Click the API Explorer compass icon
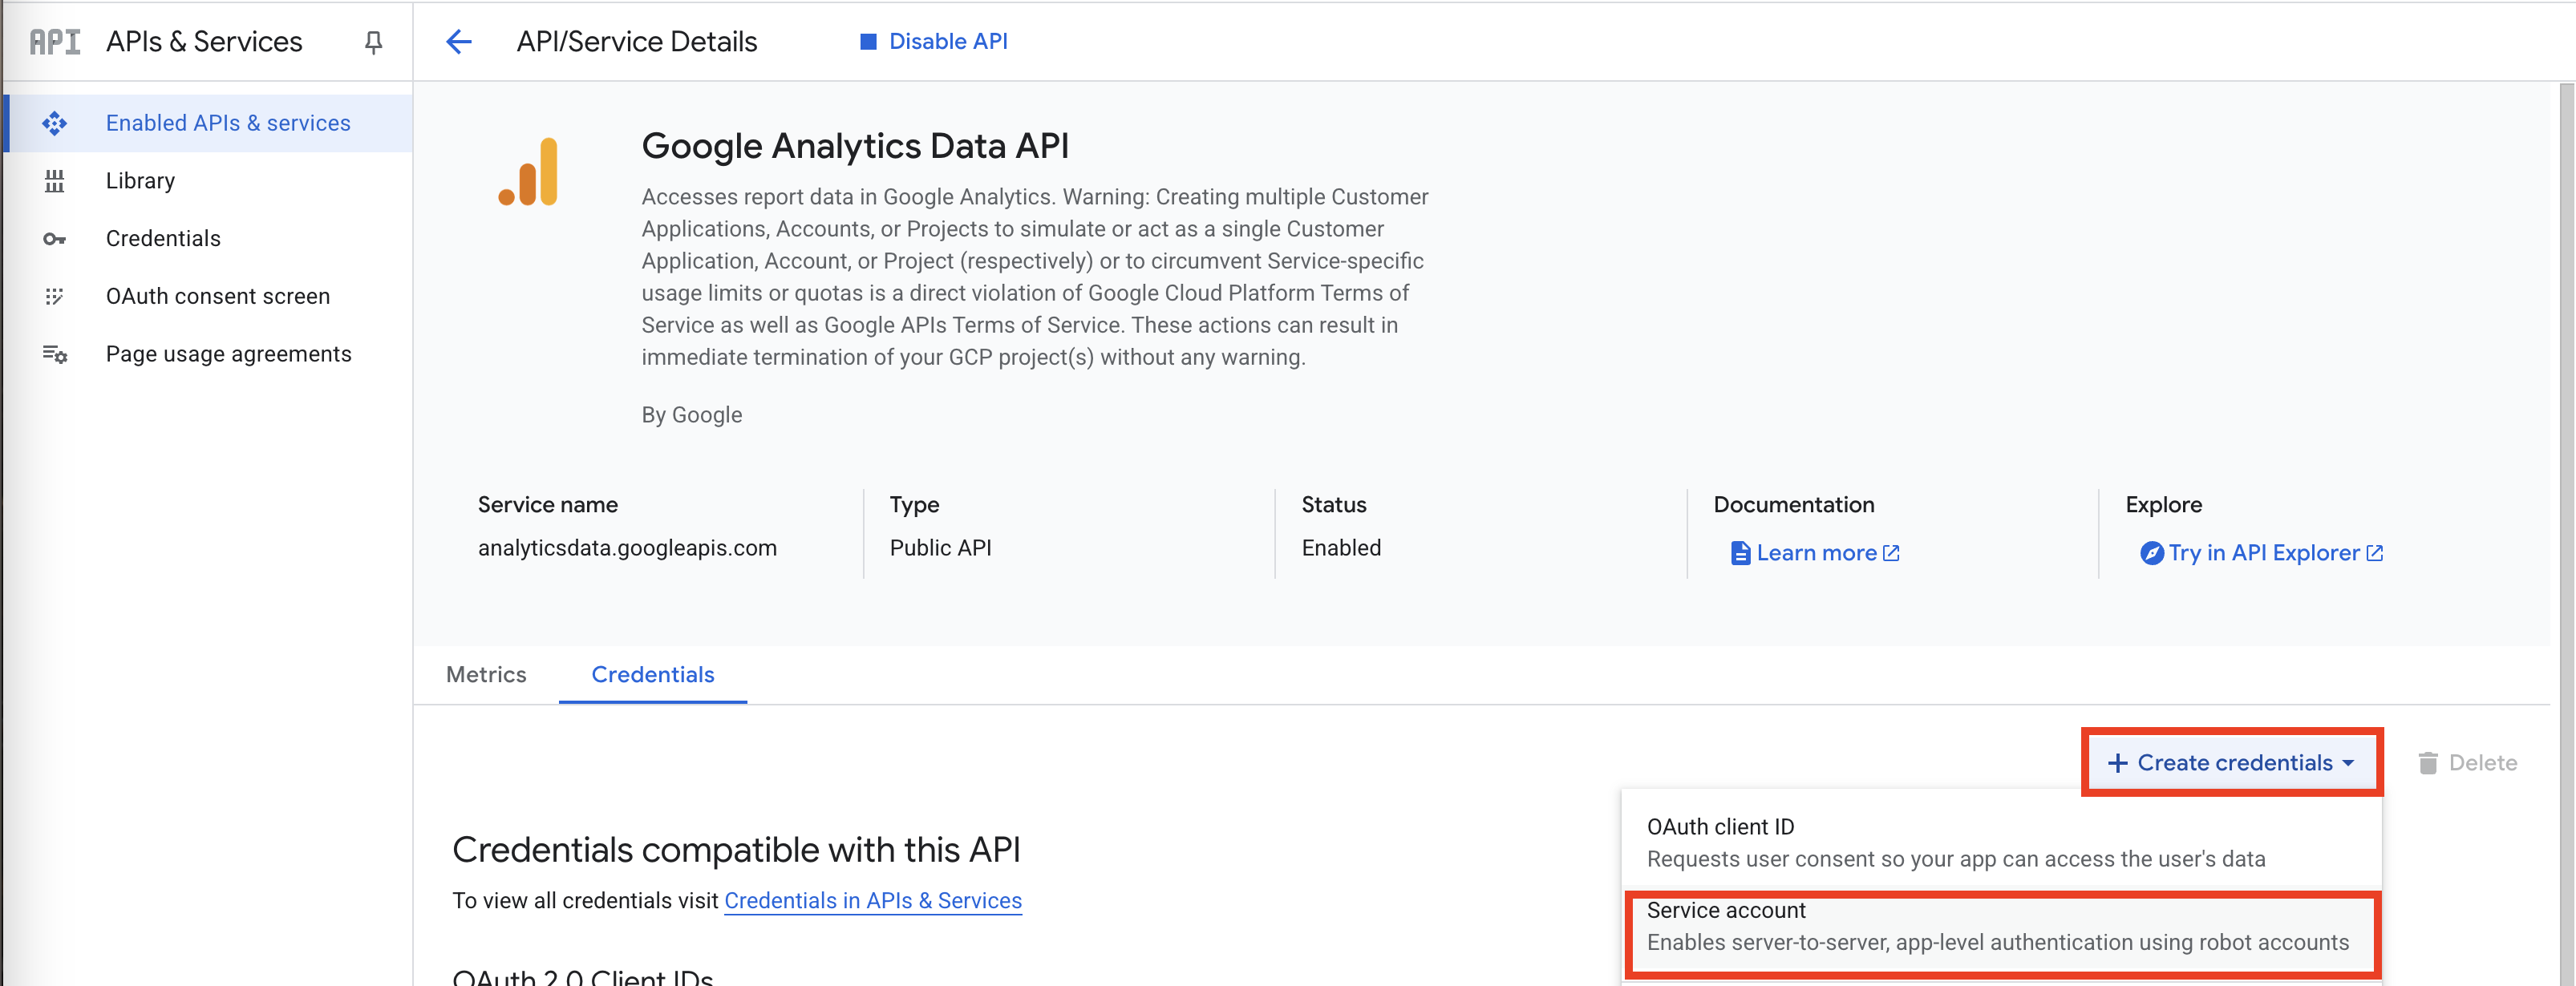Screen dimensions: 2576x986 click(x=2151, y=553)
